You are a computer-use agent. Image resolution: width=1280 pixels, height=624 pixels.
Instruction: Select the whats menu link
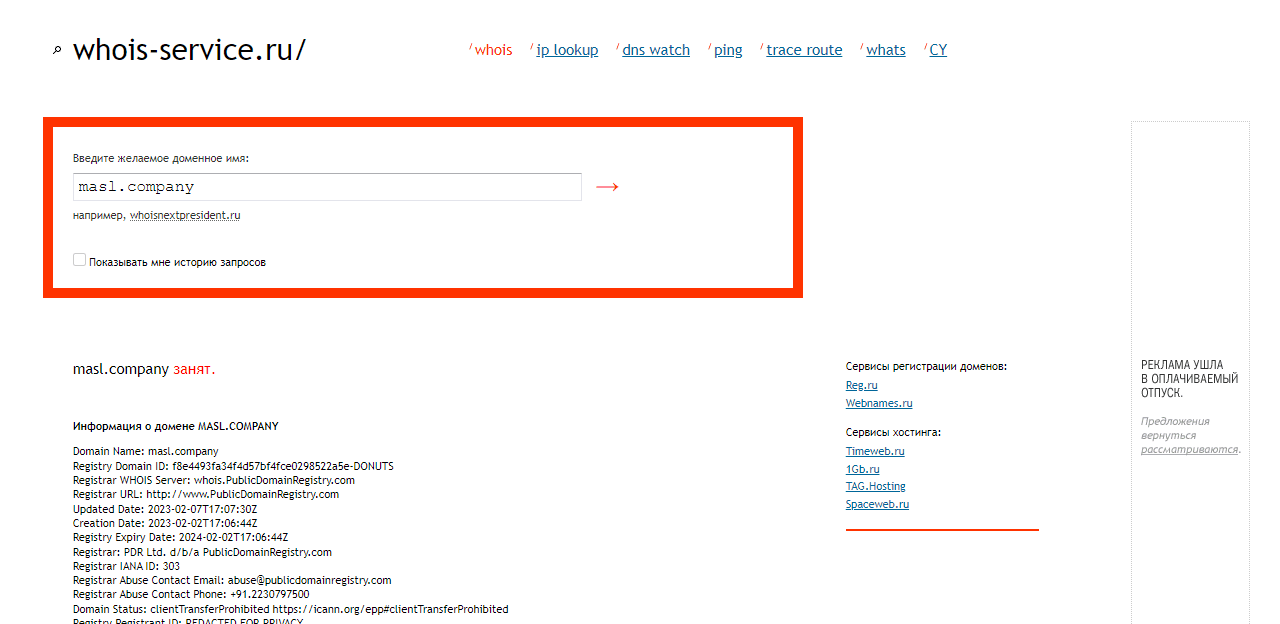(x=886, y=50)
